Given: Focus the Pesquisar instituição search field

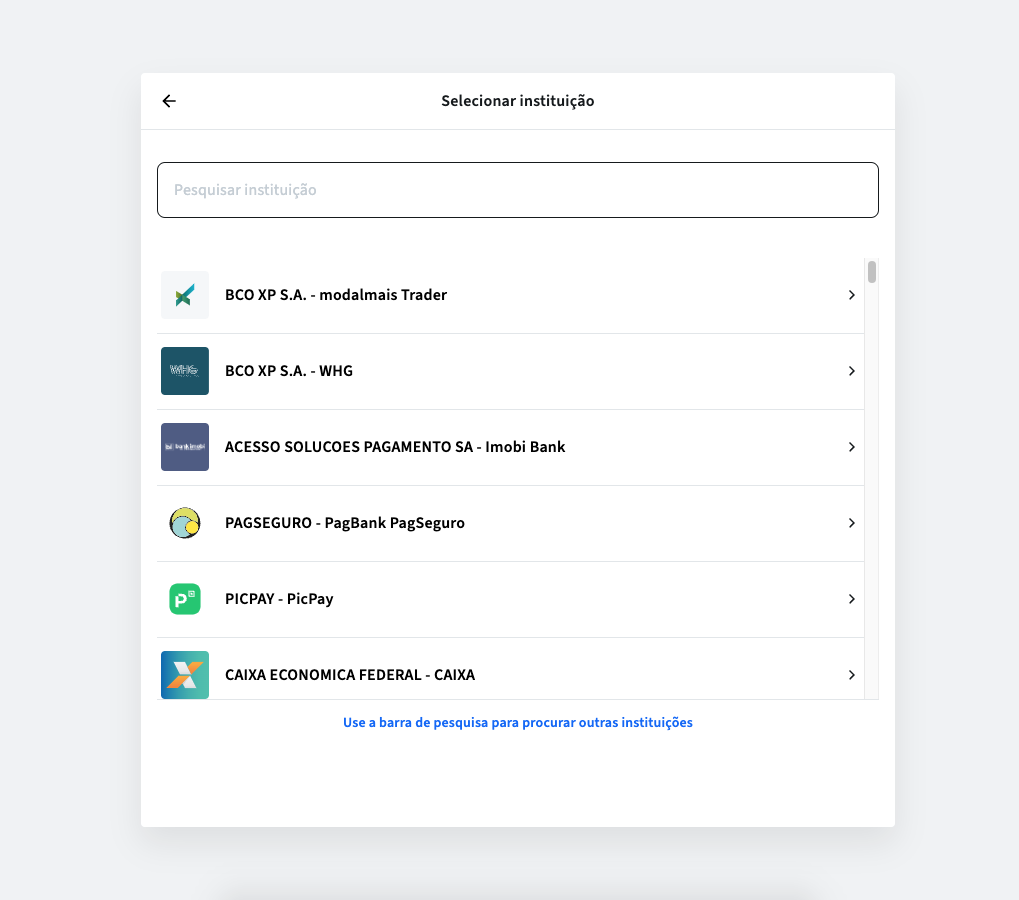Looking at the screenshot, I should [x=517, y=190].
